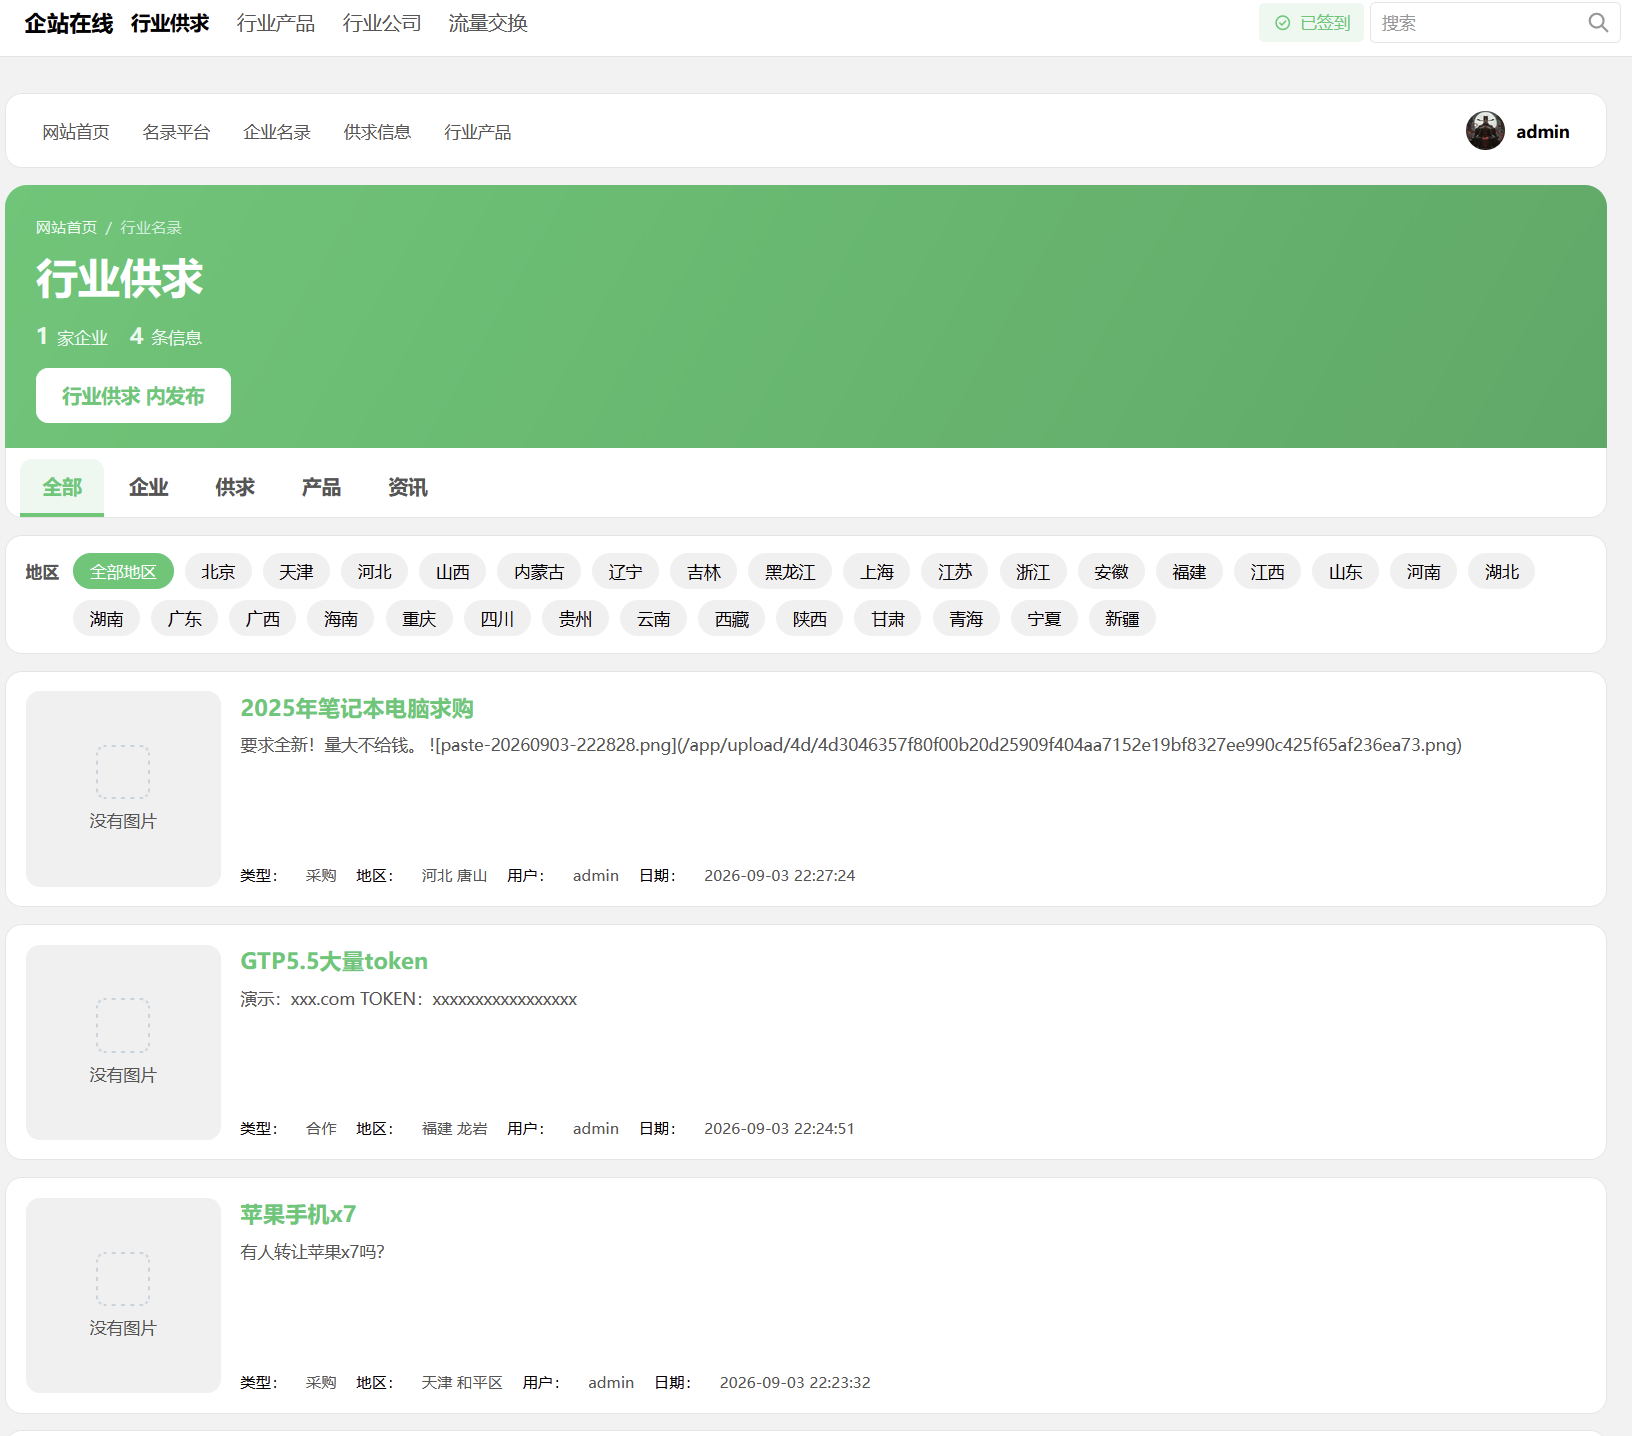Filter by region 湖北
The height and width of the screenshot is (1436, 1632).
coord(1502,572)
